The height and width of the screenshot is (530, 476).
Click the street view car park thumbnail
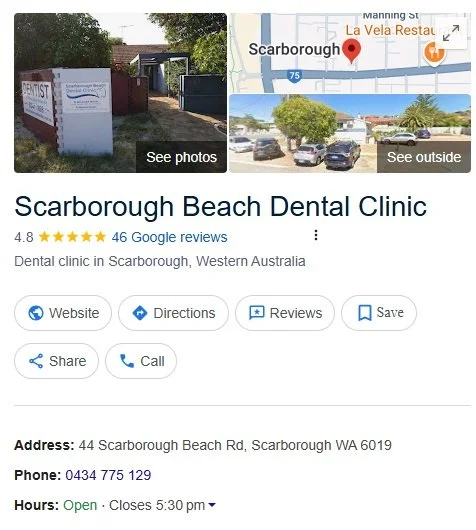[350, 134]
